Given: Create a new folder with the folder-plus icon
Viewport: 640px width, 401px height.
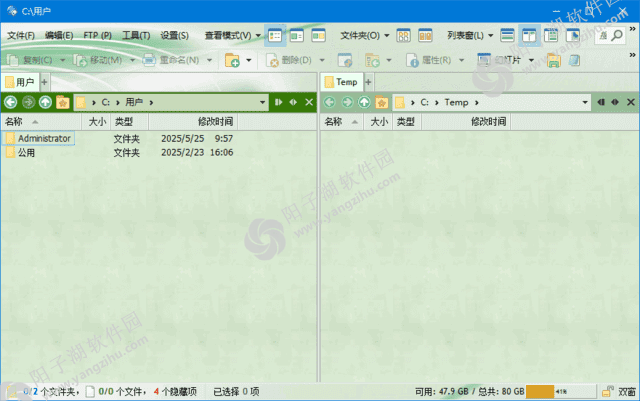Looking at the screenshot, I should [232, 60].
